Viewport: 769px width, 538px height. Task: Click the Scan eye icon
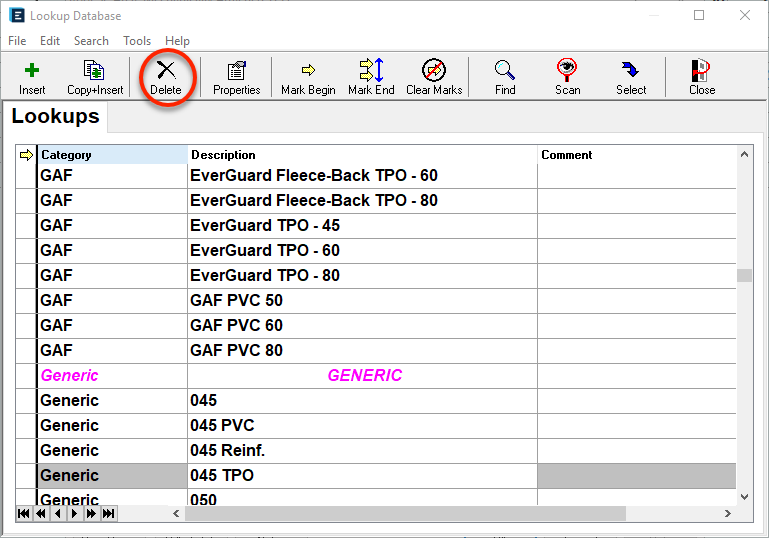point(567,70)
